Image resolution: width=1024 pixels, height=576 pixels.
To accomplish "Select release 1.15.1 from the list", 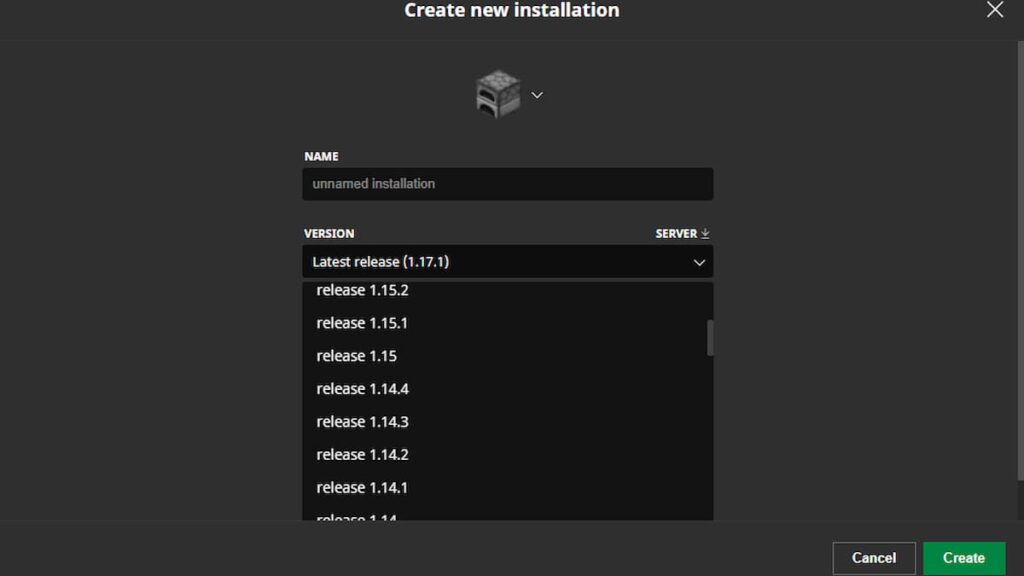I will coord(362,322).
